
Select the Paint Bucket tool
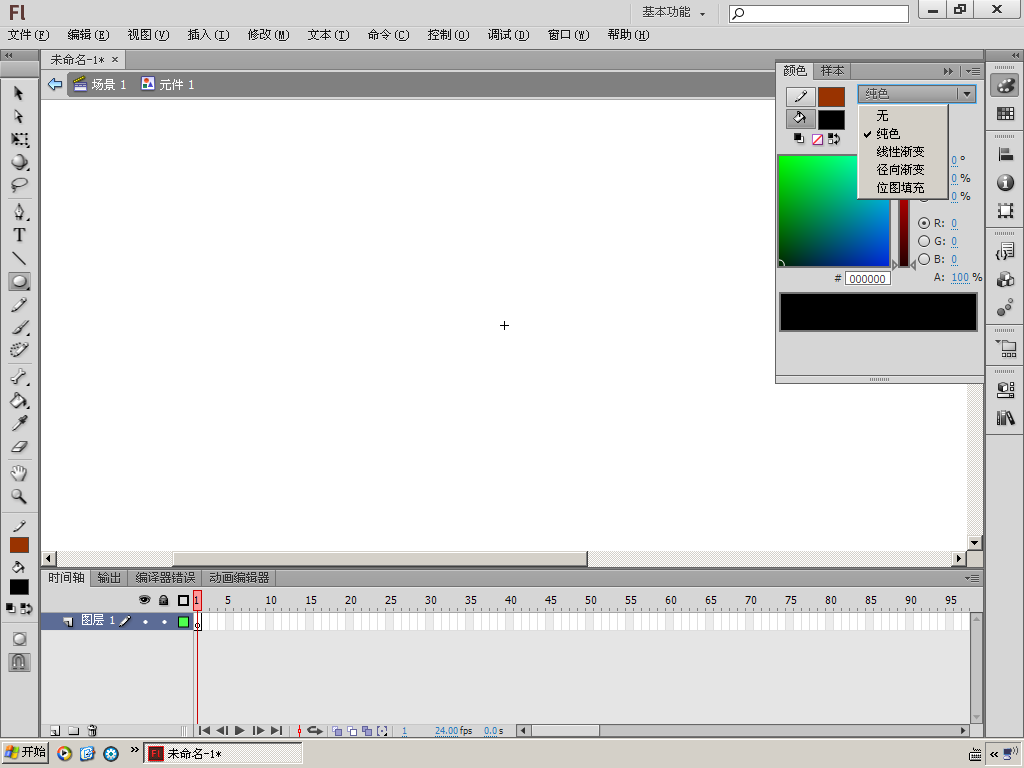[x=19, y=400]
